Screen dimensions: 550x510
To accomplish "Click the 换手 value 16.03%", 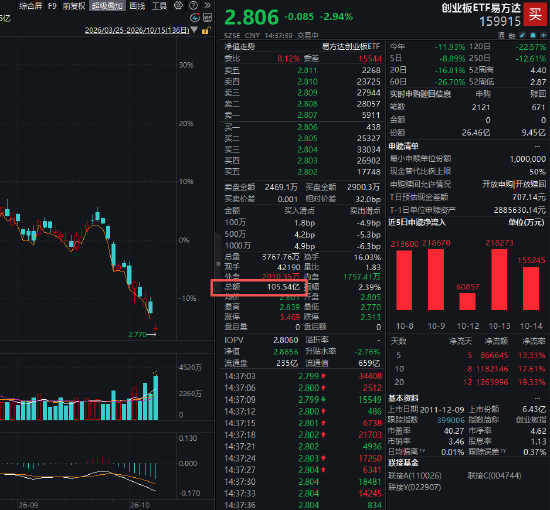I will click(367, 257).
